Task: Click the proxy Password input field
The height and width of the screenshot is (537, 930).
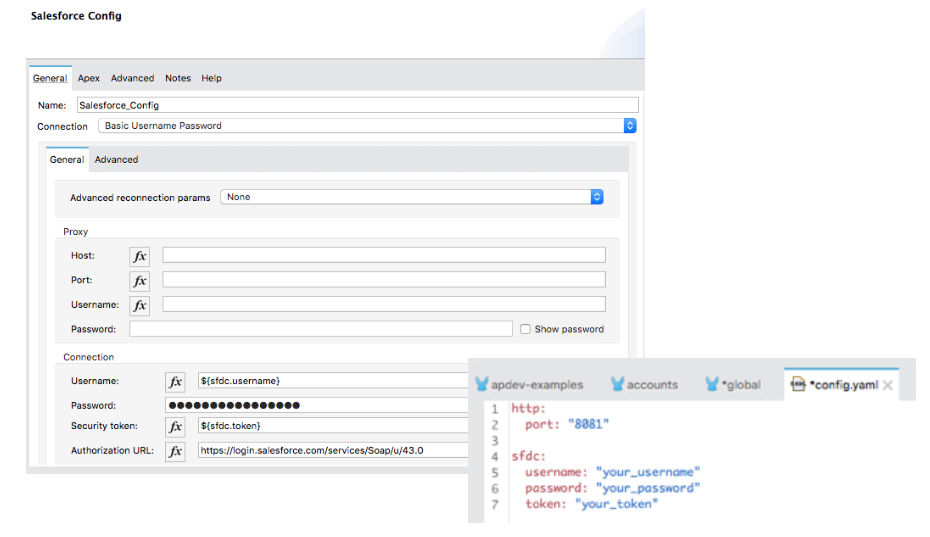Action: [321, 329]
